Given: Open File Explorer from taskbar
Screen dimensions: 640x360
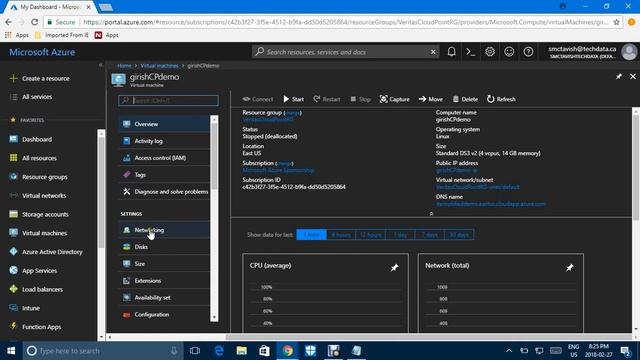Looking at the screenshot, I should point(242,351).
